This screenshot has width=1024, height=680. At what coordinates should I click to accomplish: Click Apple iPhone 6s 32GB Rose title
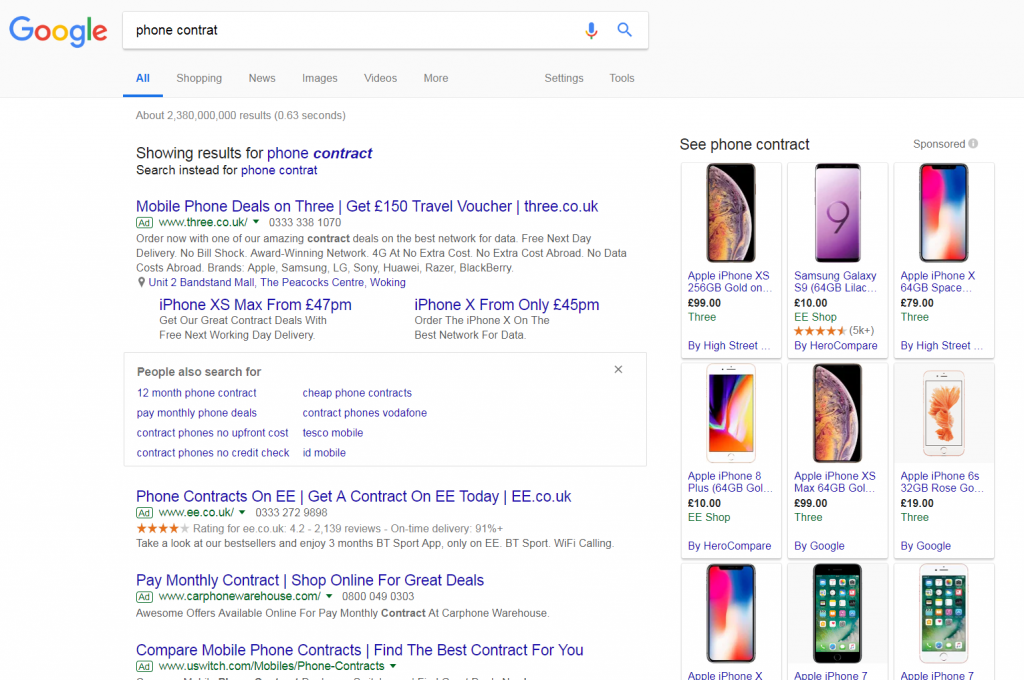(x=942, y=482)
